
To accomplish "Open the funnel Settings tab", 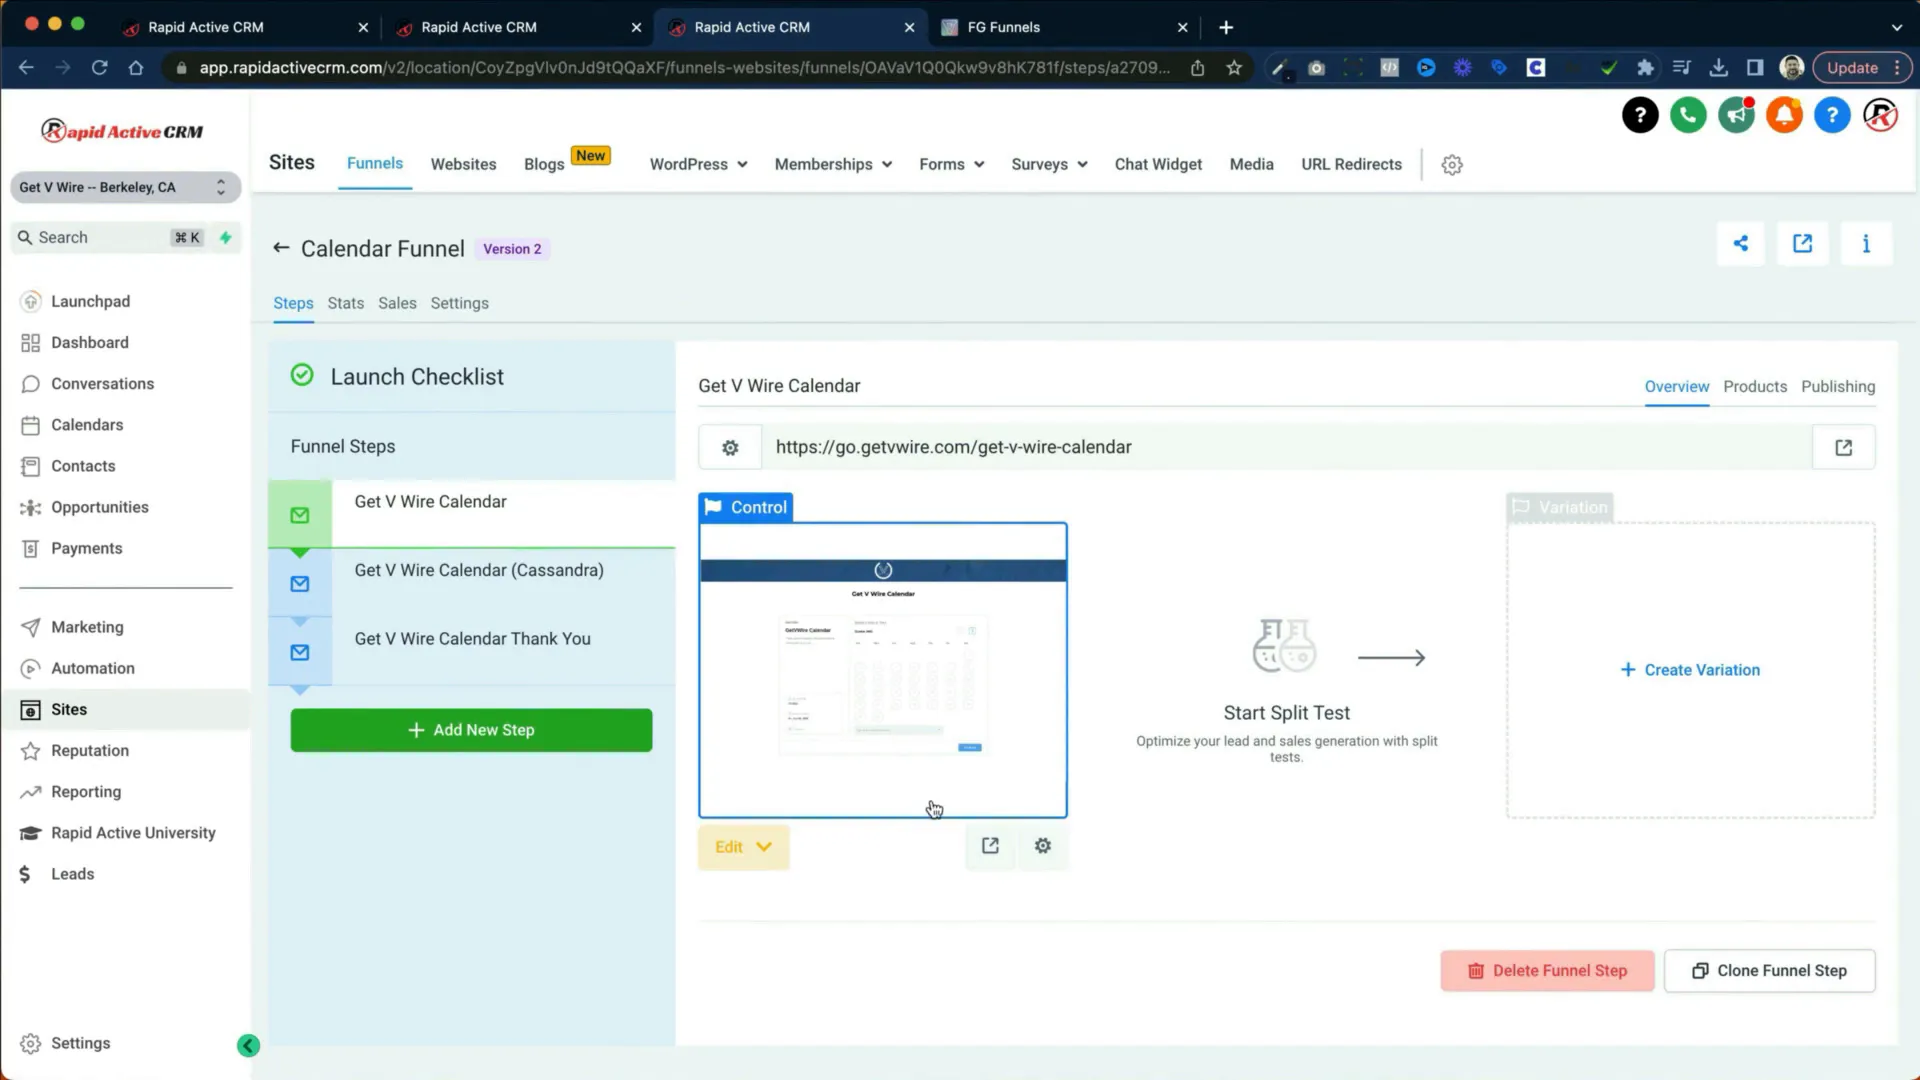I will 459,303.
